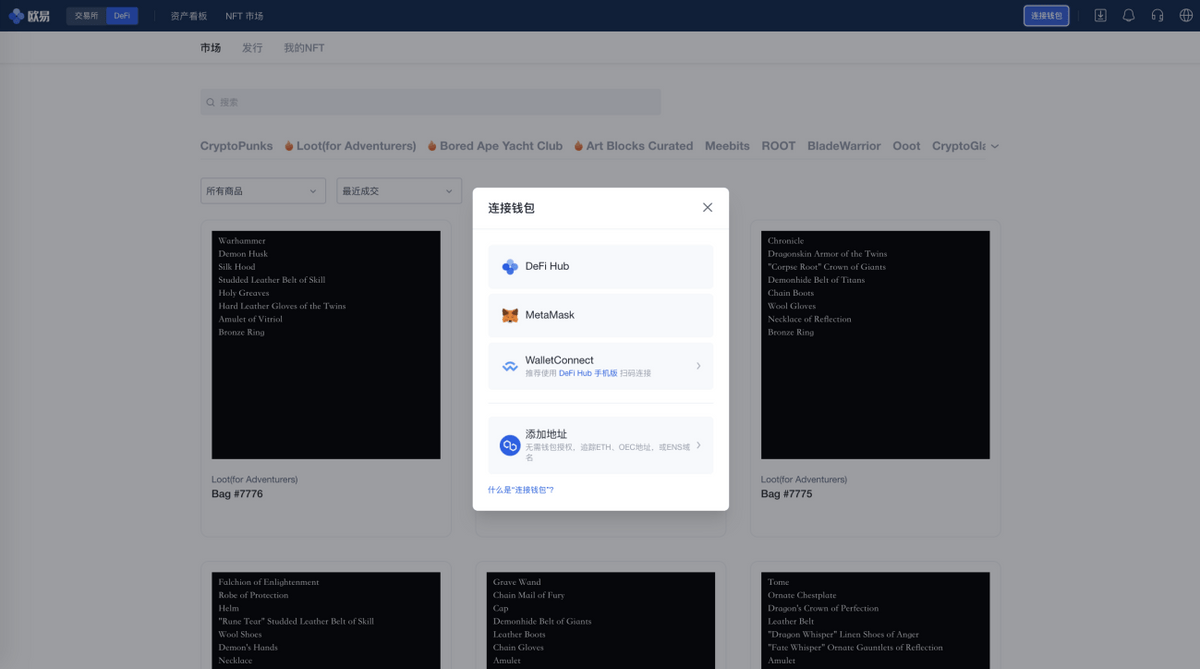Click the NFT search input field
Viewport: 1200px width, 669px height.
click(431, 102)
